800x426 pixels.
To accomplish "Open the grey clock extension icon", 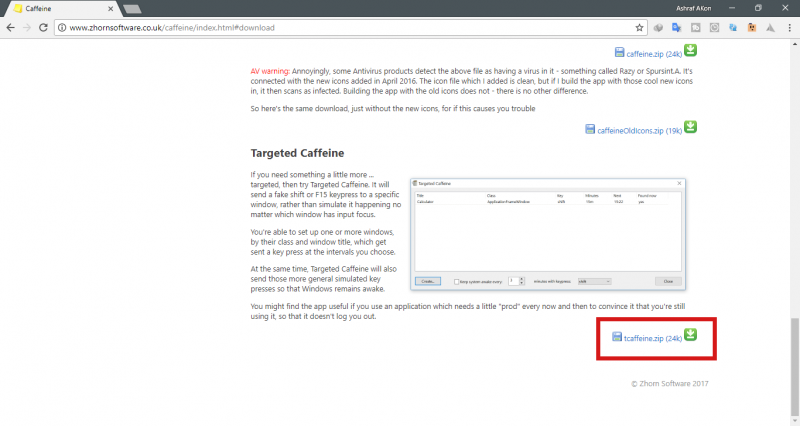I will (x=714, y=28).
